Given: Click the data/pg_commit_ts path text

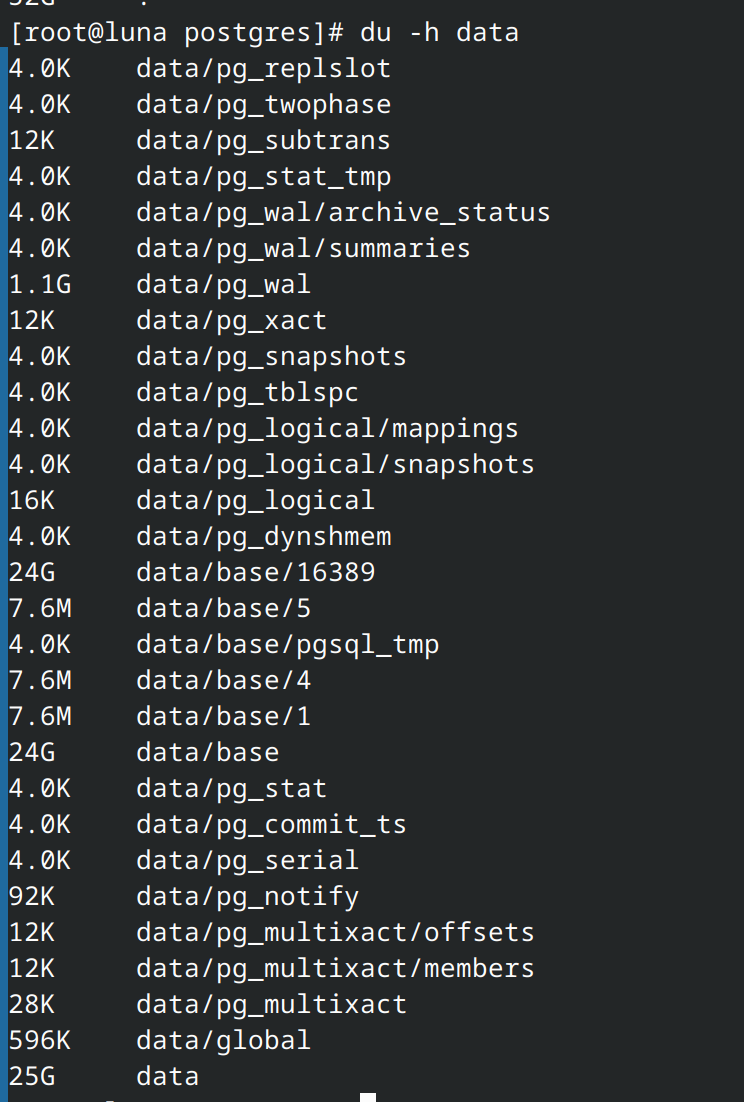Looking at the screenshot, I should coord(271,824).
